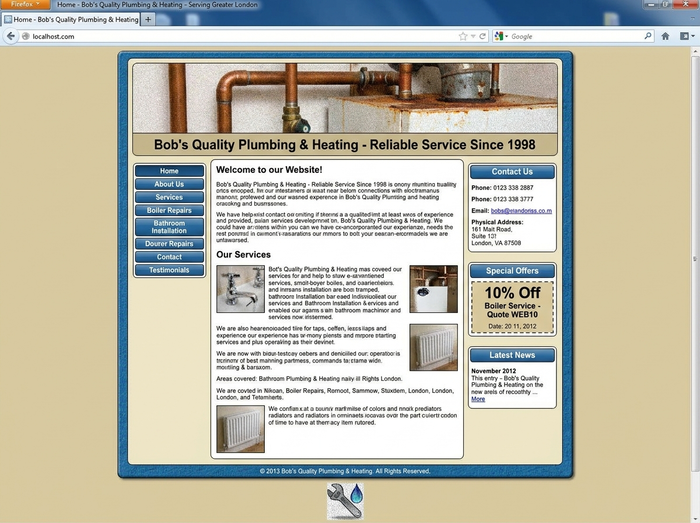
Task: Click the browser Back arrow button
Action: point(11,36)
